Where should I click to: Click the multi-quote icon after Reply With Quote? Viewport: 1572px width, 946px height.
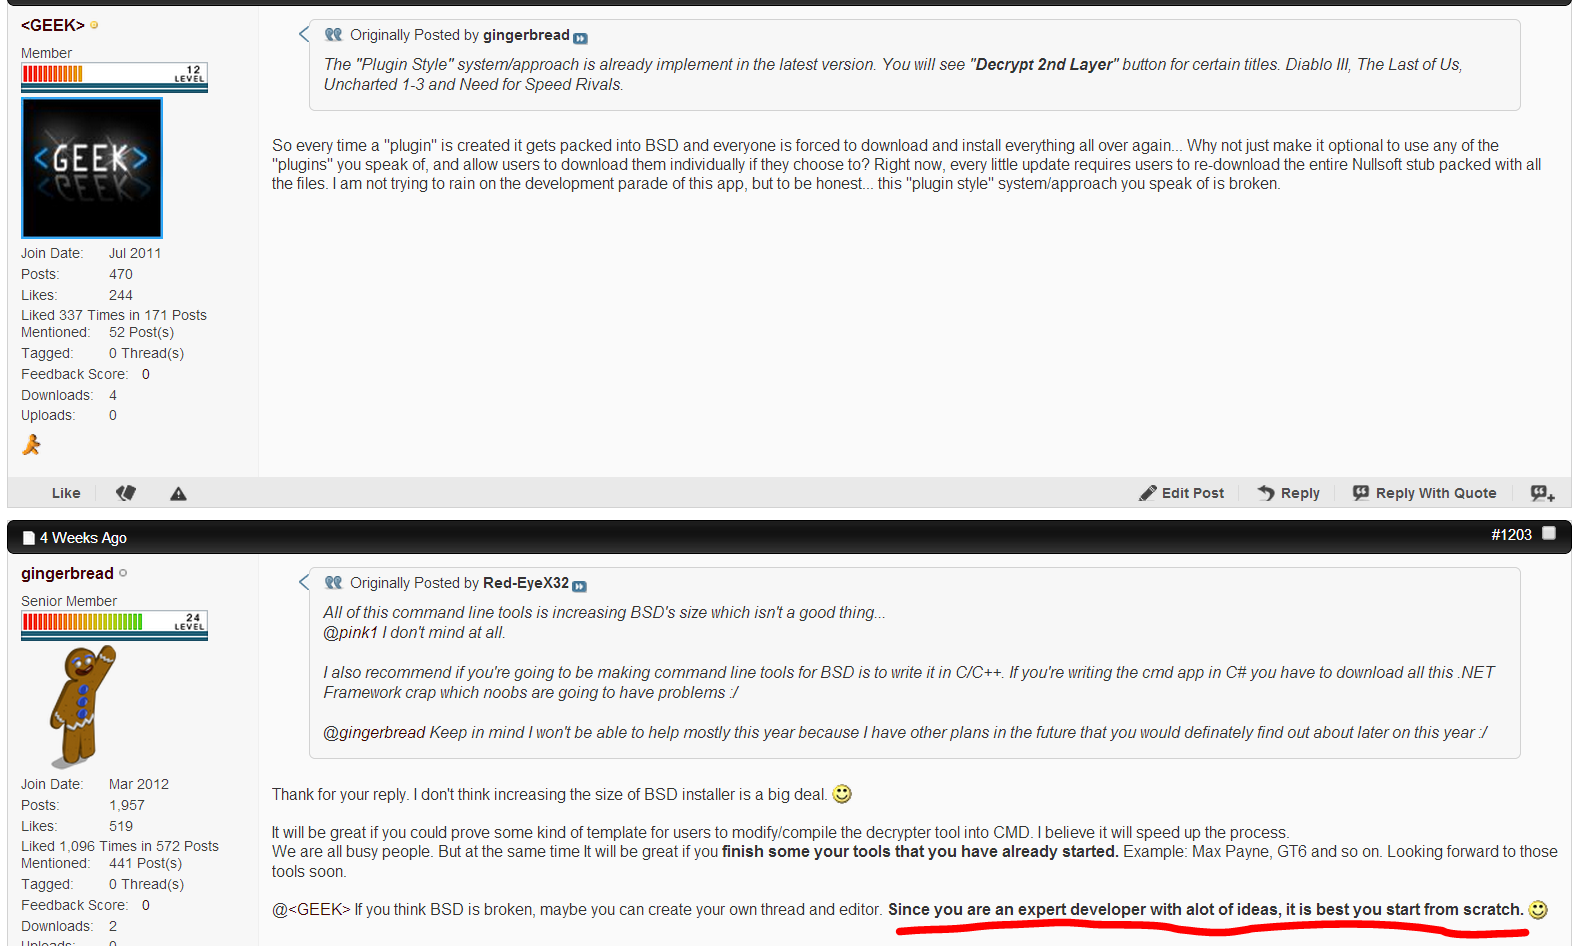coord(1542,493)
